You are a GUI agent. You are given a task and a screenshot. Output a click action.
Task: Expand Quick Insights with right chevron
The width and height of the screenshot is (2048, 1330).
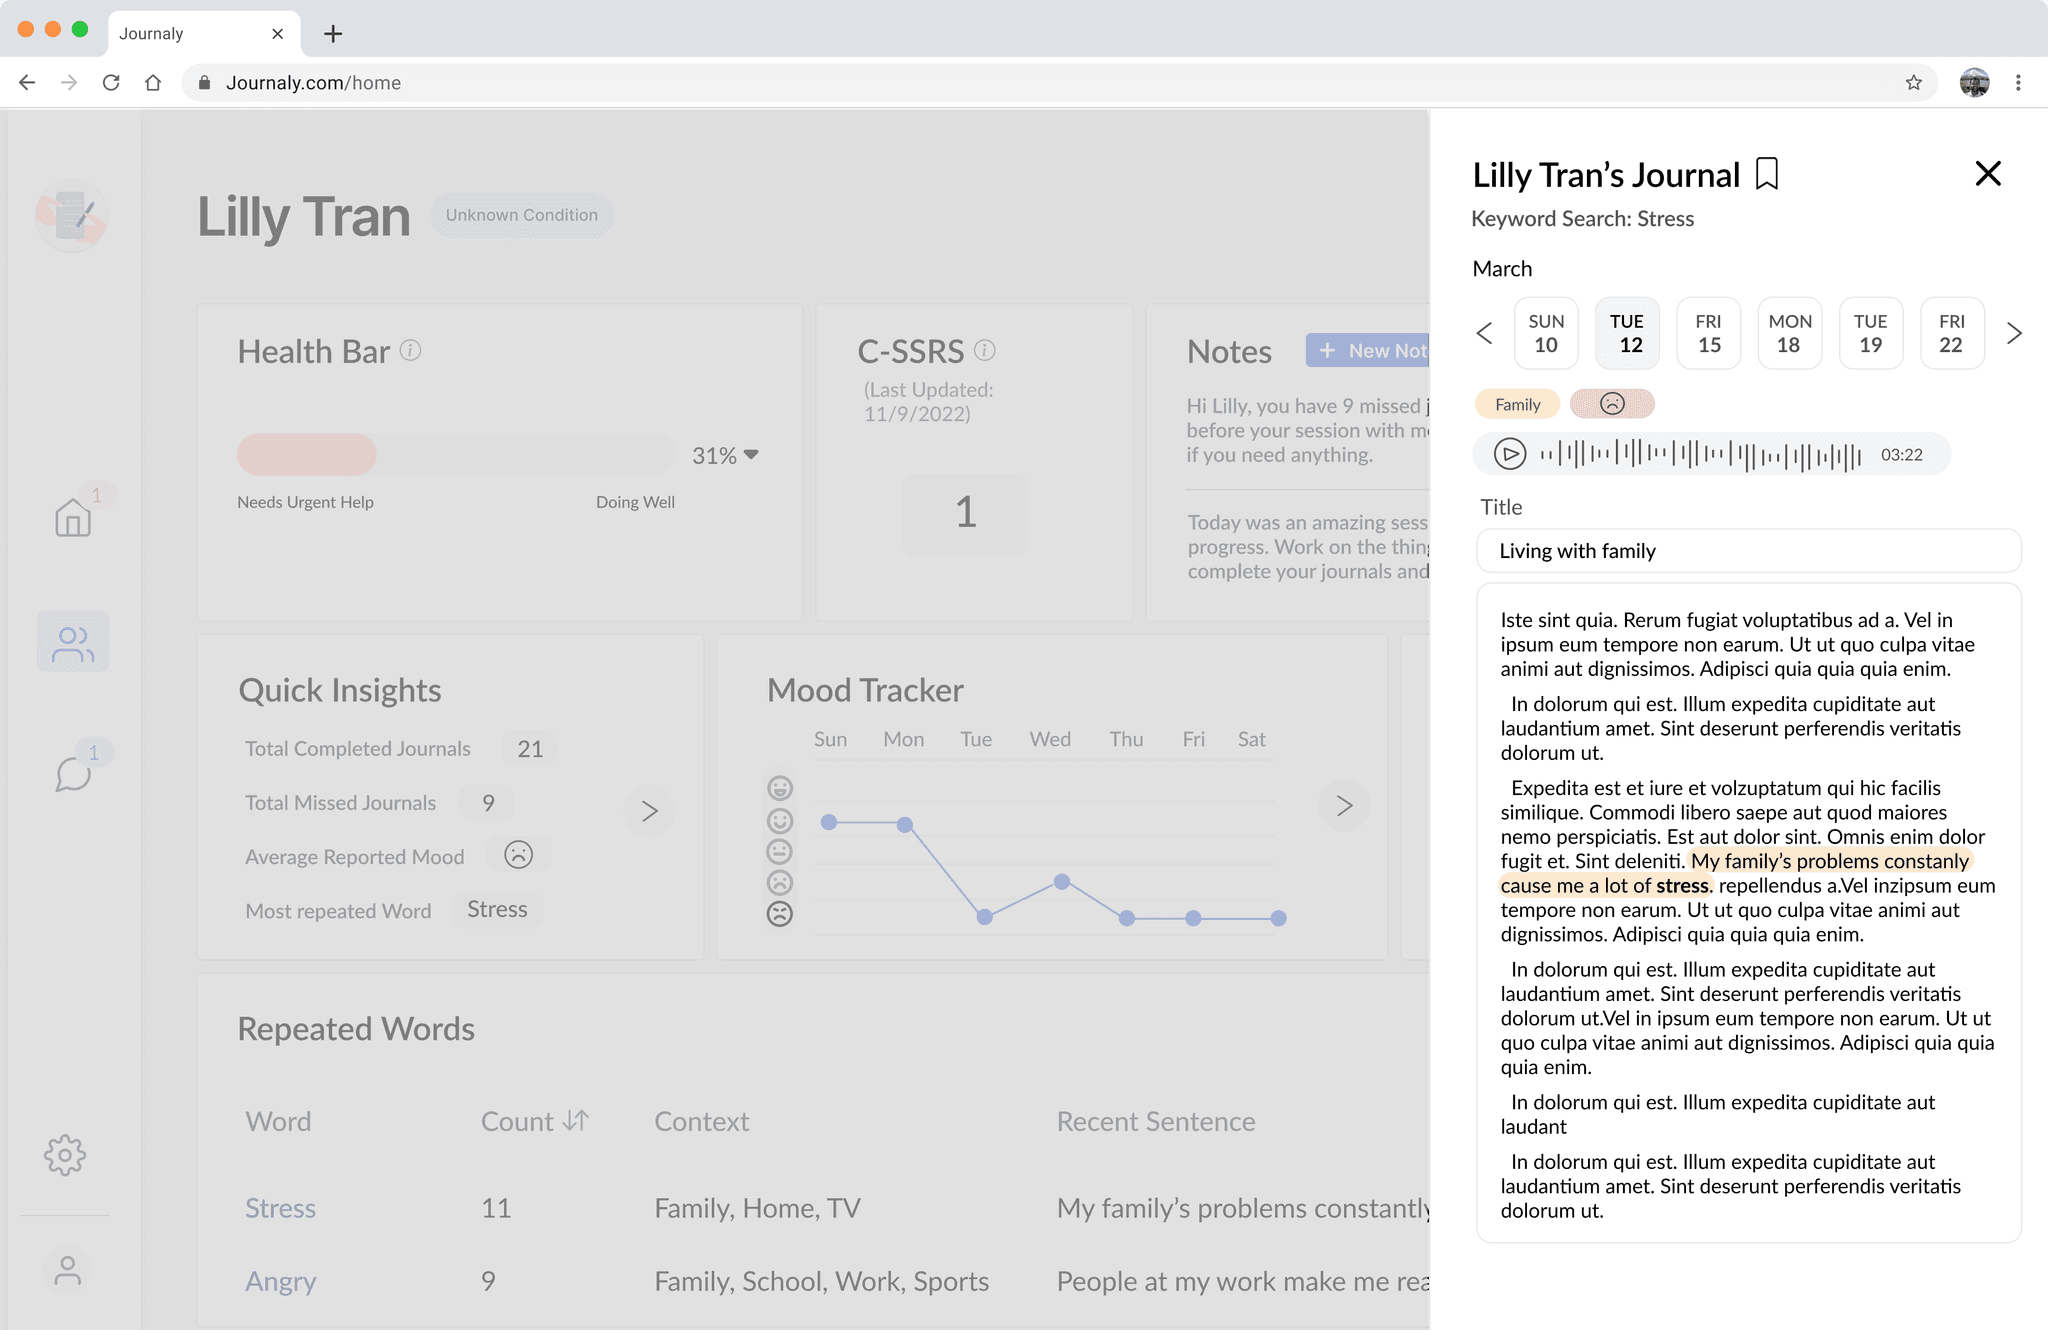(649, 810)
